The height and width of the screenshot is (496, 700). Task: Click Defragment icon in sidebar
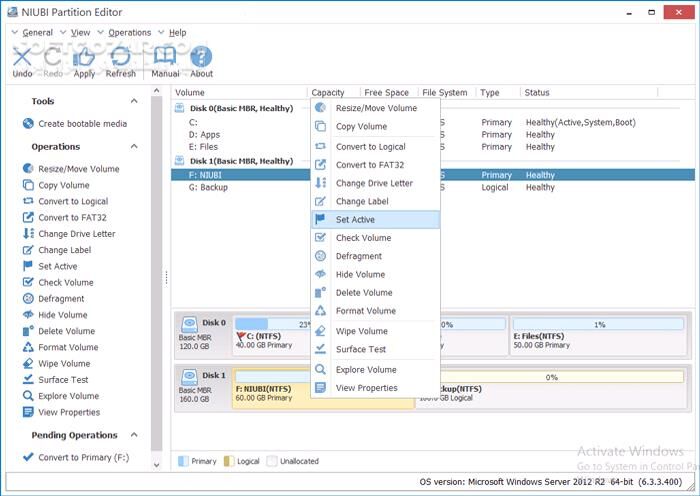pos(28,299)
